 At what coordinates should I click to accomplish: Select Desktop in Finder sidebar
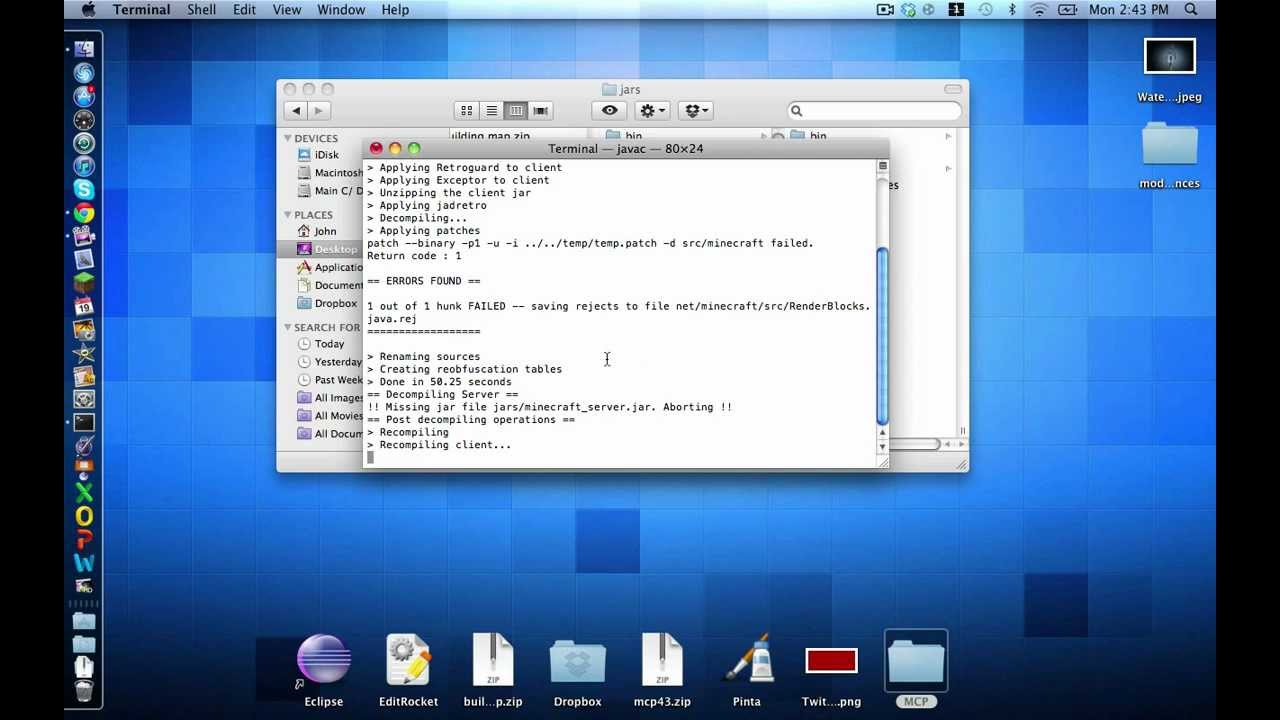coord(320,249)
